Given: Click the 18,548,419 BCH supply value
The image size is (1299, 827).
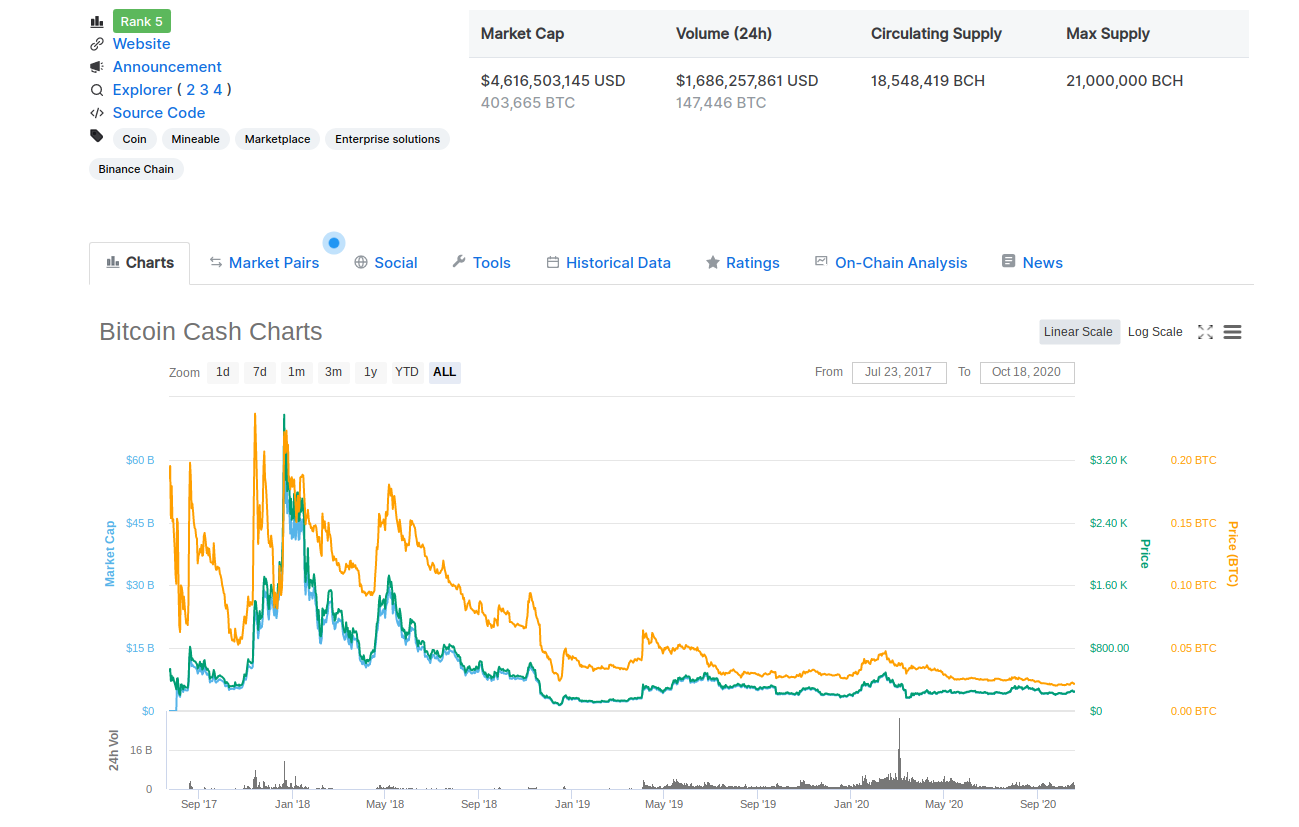Looking at the screenshot, I should coord(928,81).
